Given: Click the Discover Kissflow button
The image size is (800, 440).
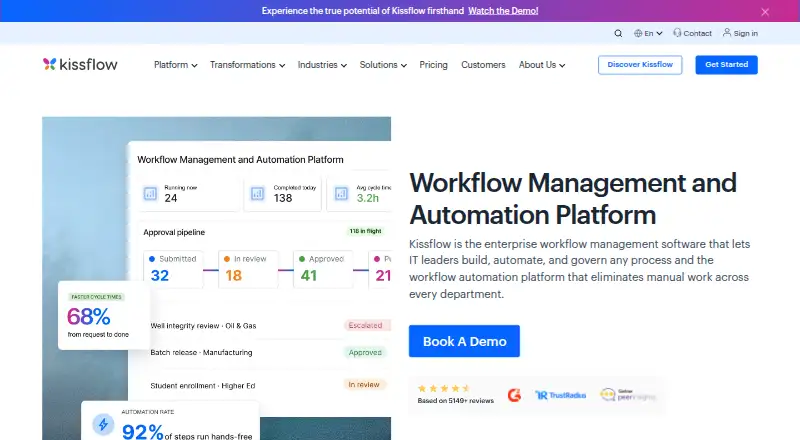Looking at the screenshot, I should pyautogui.click(x=640, y=65).
